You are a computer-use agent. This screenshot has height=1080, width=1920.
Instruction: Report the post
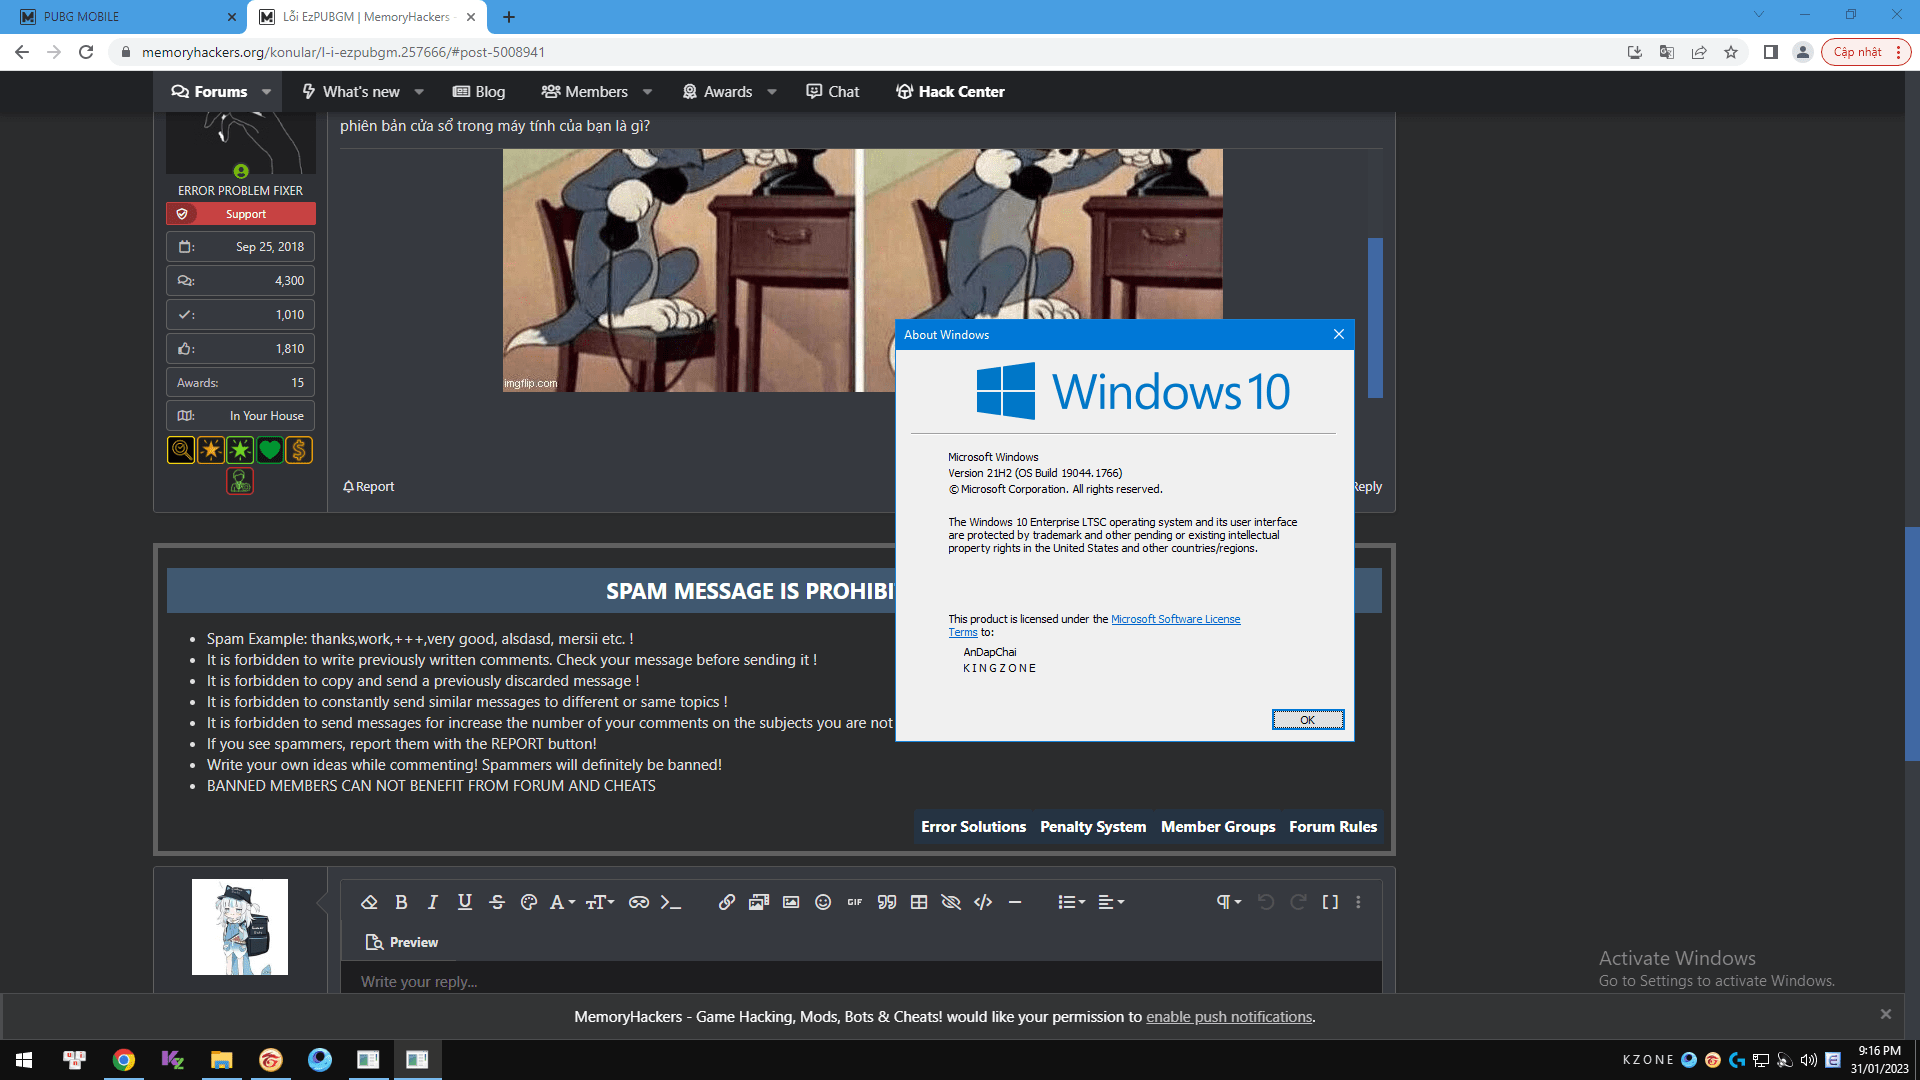tap(369, 486)
